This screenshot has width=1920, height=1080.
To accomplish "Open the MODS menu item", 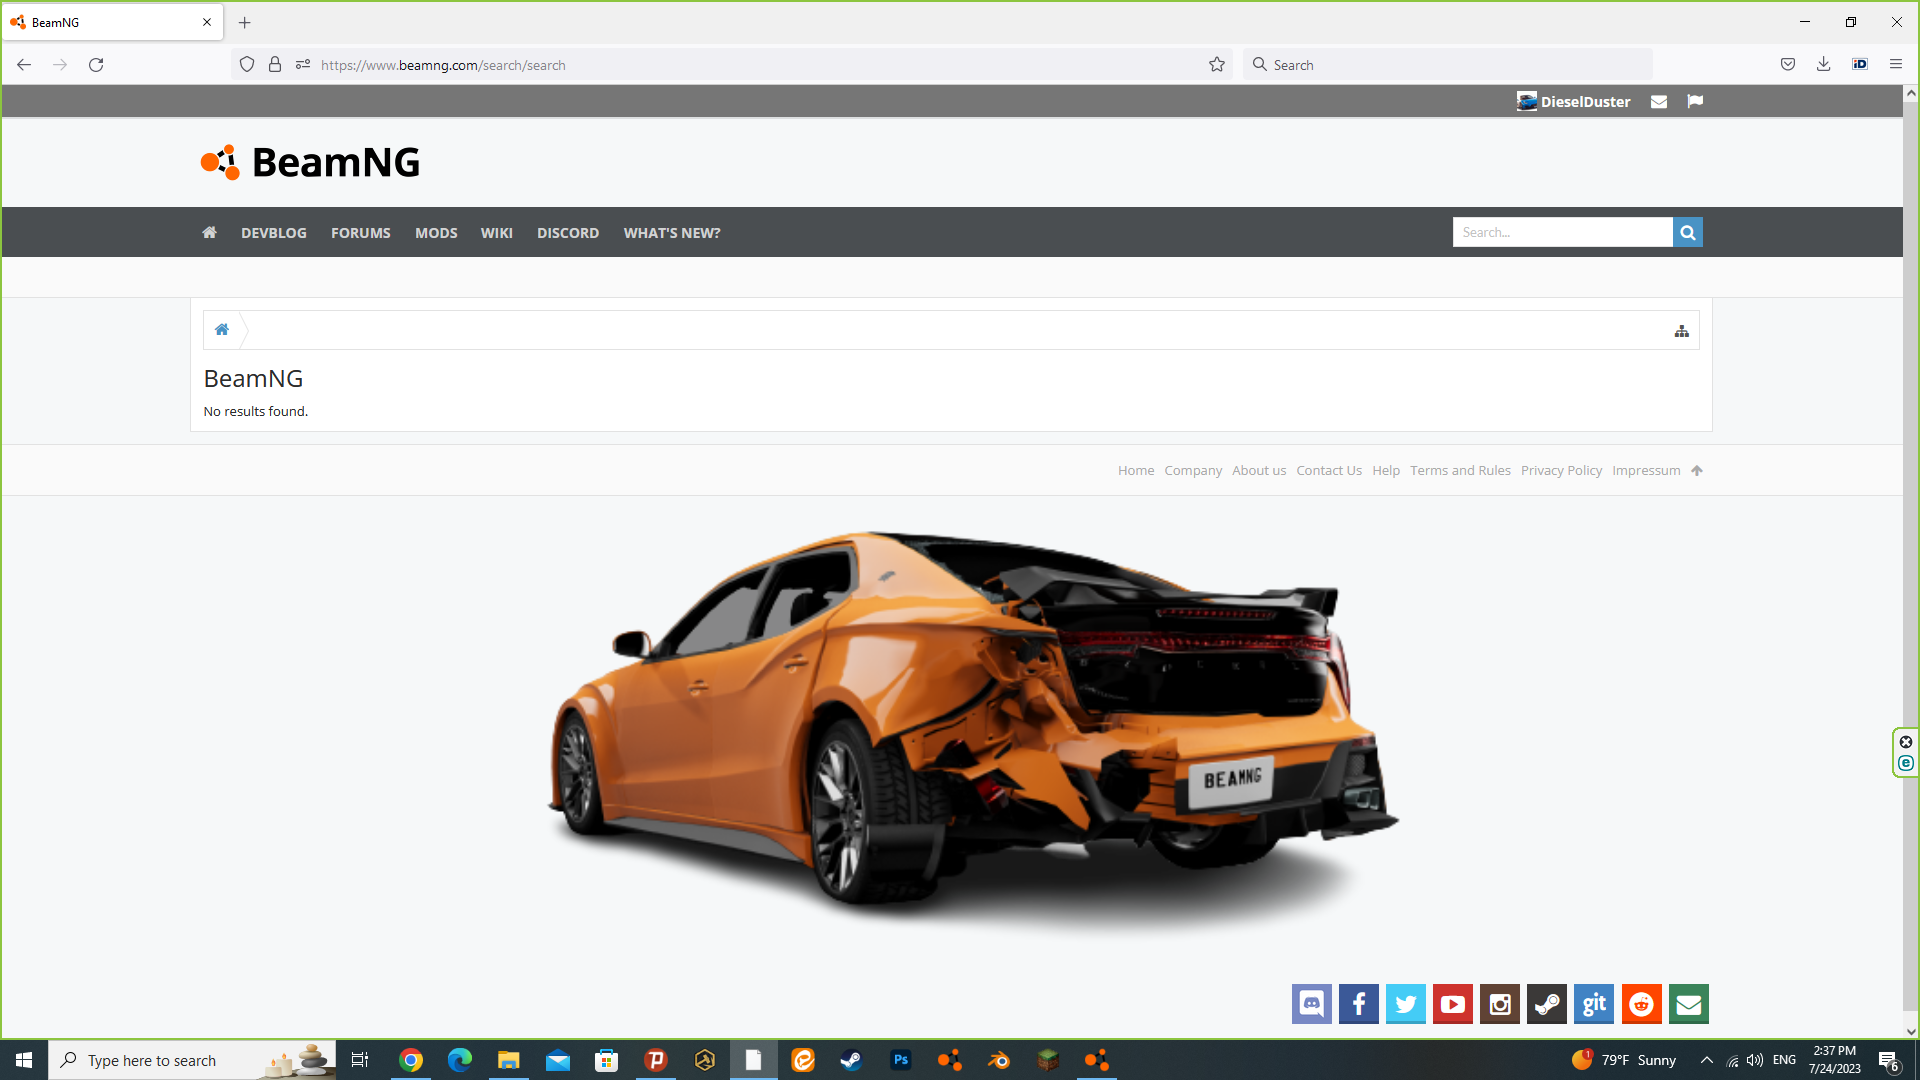I will point(436,232).
